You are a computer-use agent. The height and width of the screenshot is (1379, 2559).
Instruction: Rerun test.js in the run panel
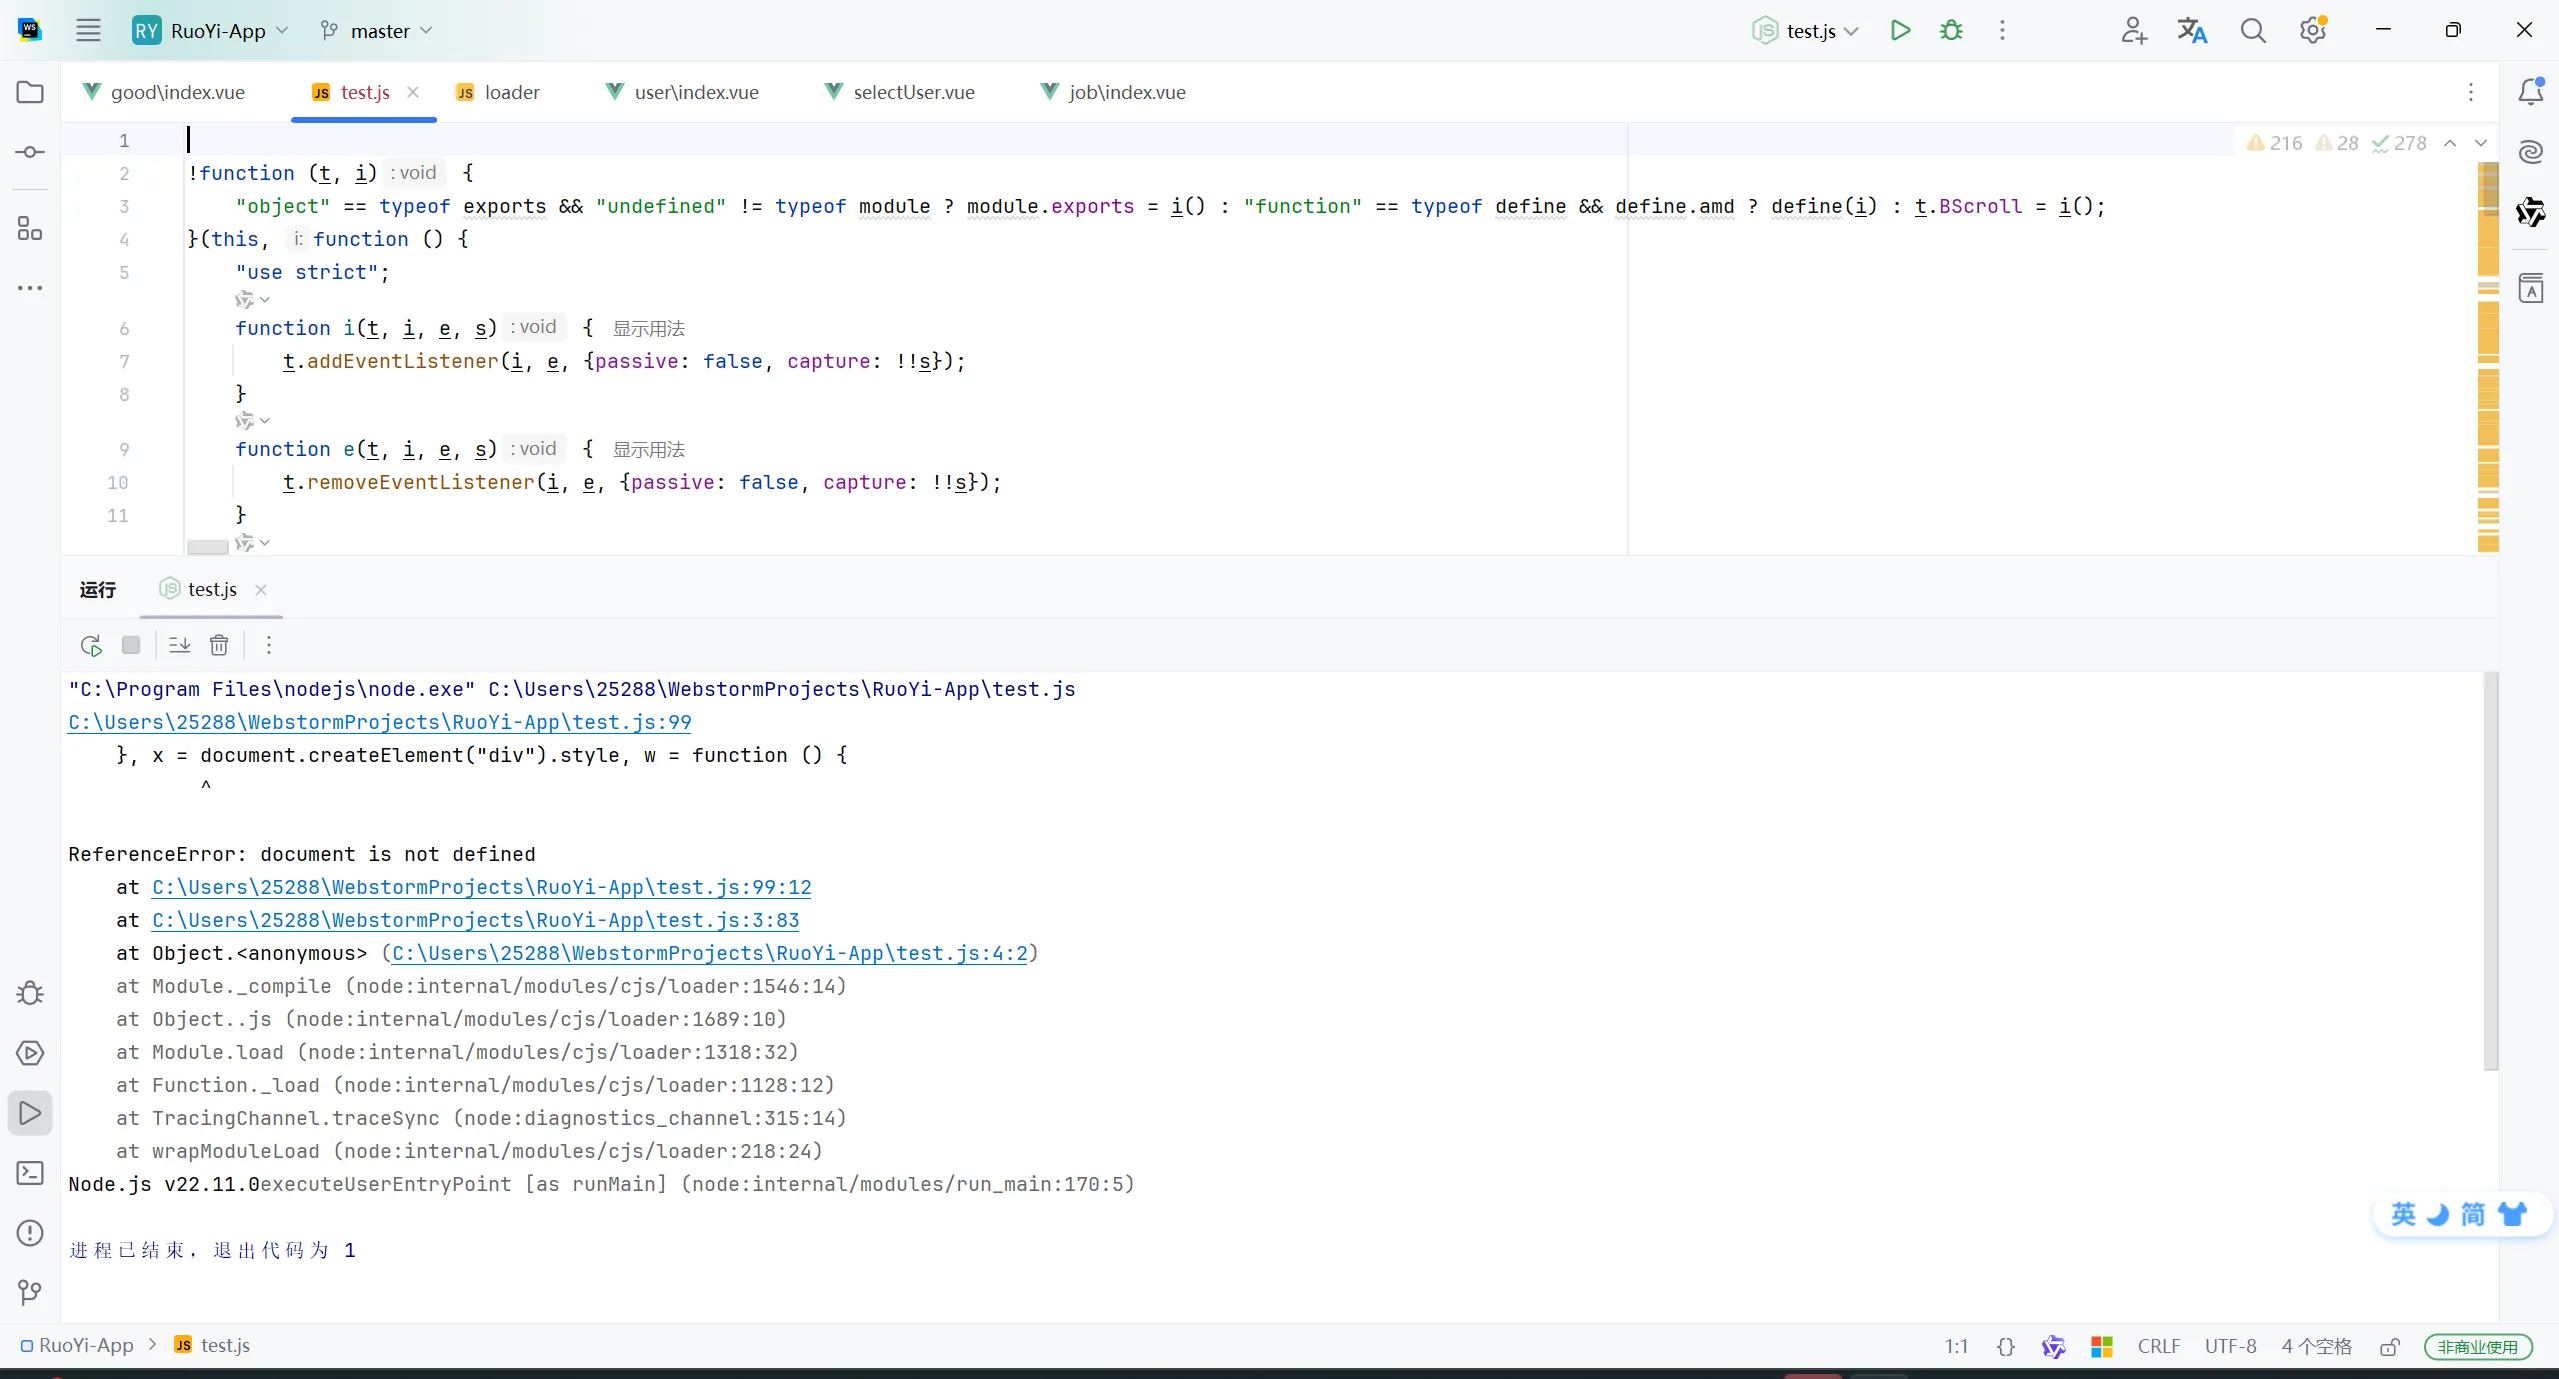click(91, 645)
